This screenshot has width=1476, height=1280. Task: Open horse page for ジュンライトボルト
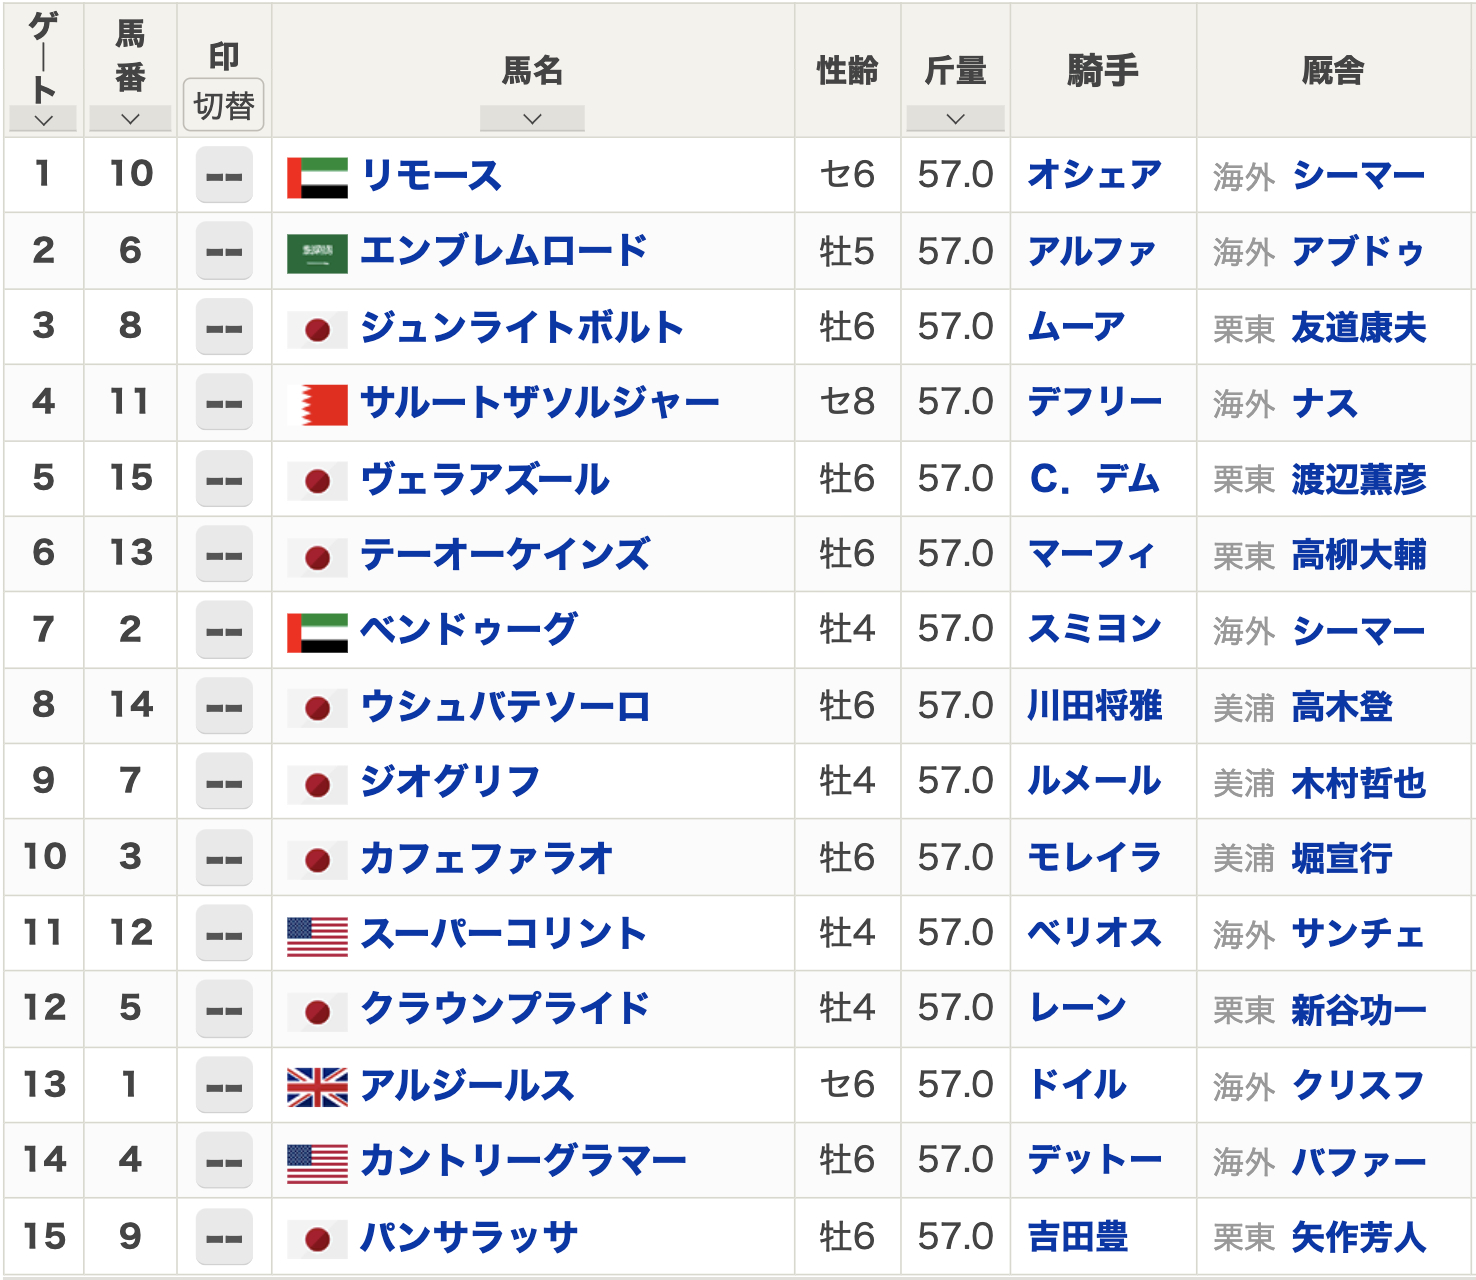point(521,328)
